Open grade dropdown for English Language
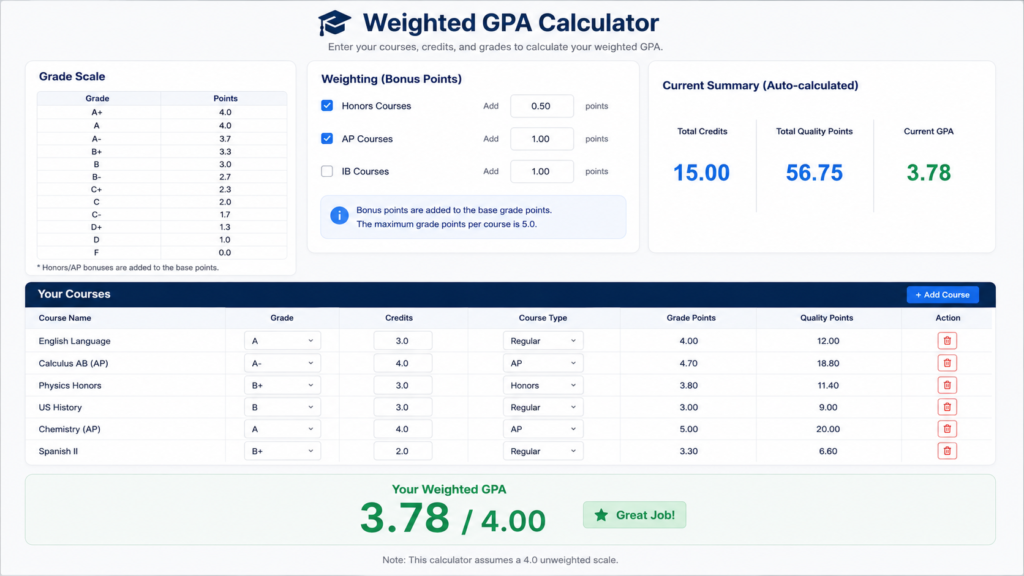 pos(282,341)
